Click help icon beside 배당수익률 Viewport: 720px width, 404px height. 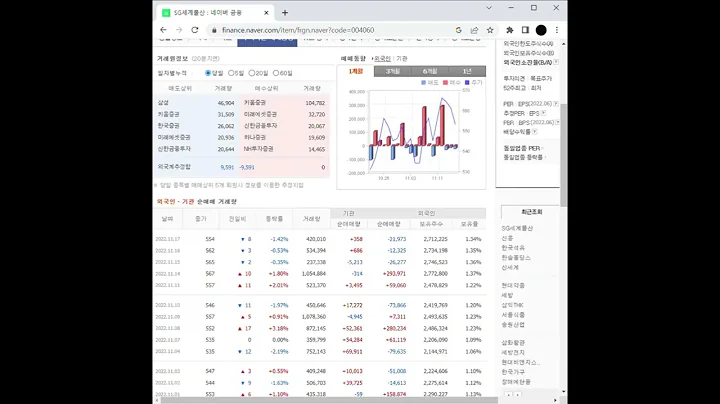point(535,132)
